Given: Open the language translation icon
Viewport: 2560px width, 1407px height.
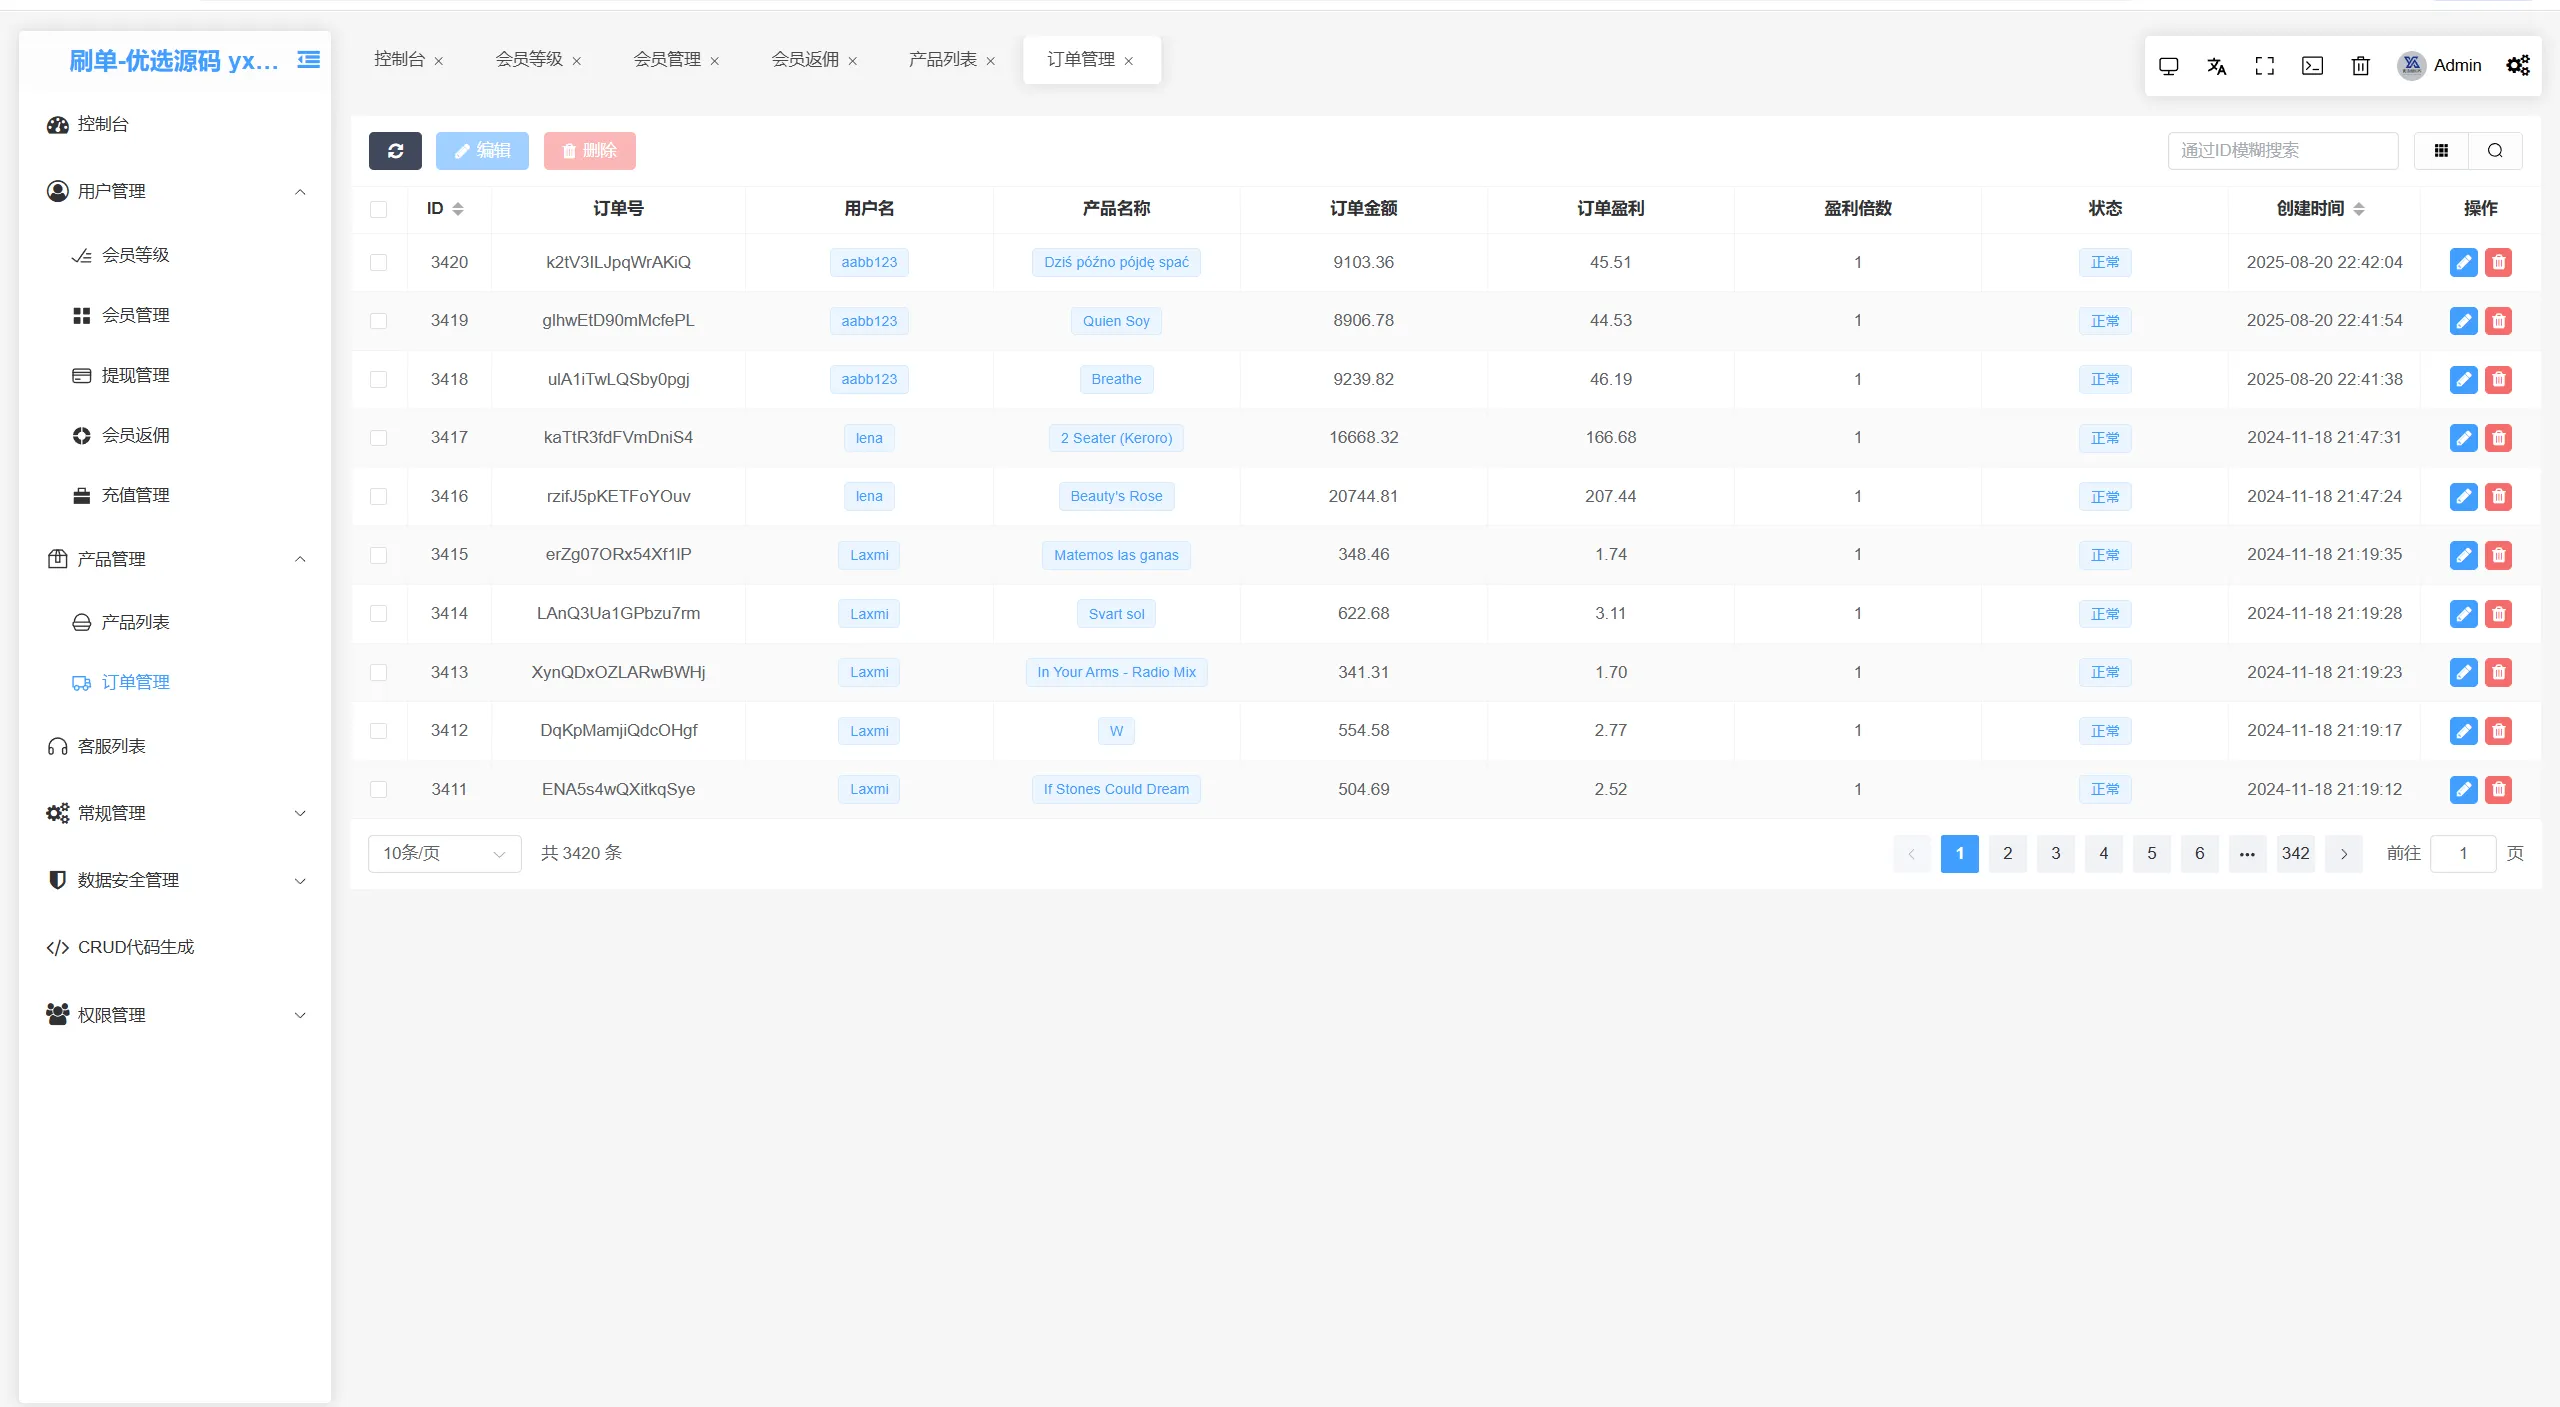Looking at the screenshot, I should point(2216,66).
